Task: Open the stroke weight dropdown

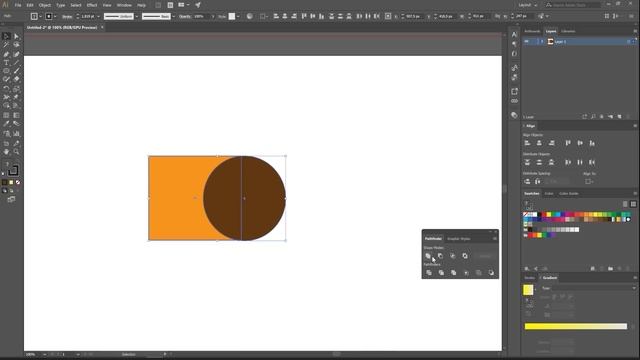Action: coord(98,16)
